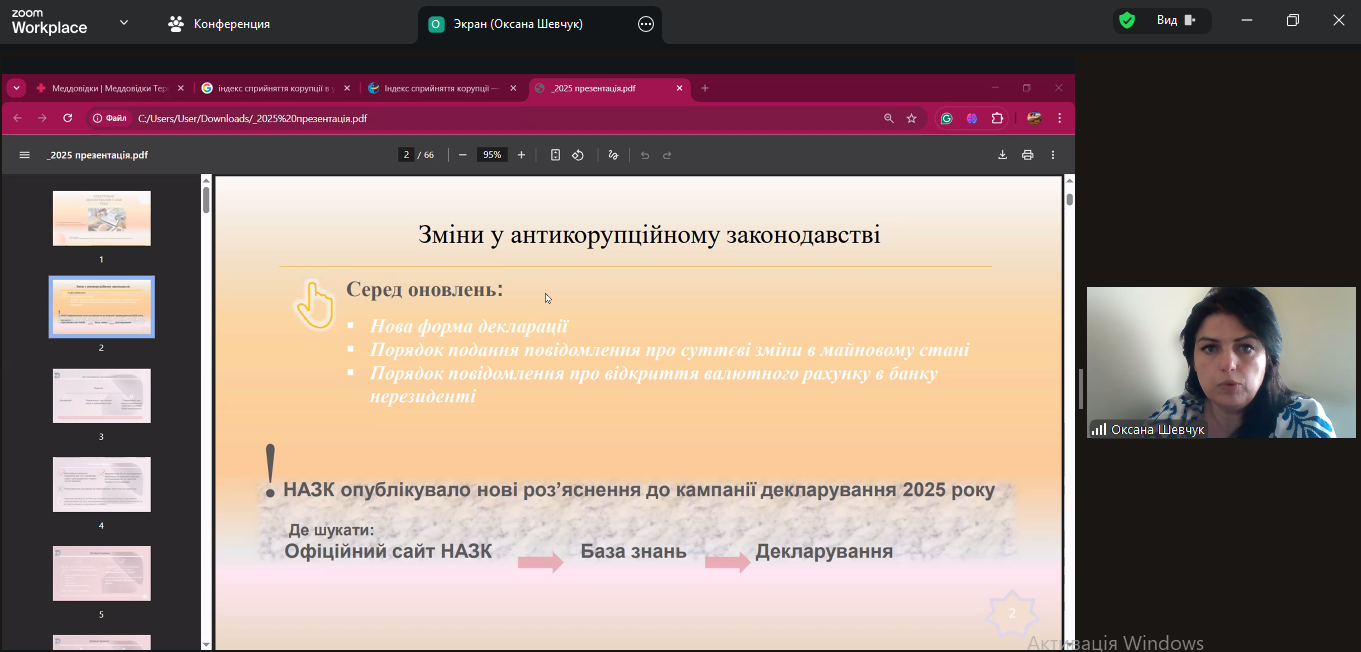Reload the browser page
1361x652 pixels.
(68, 118)
